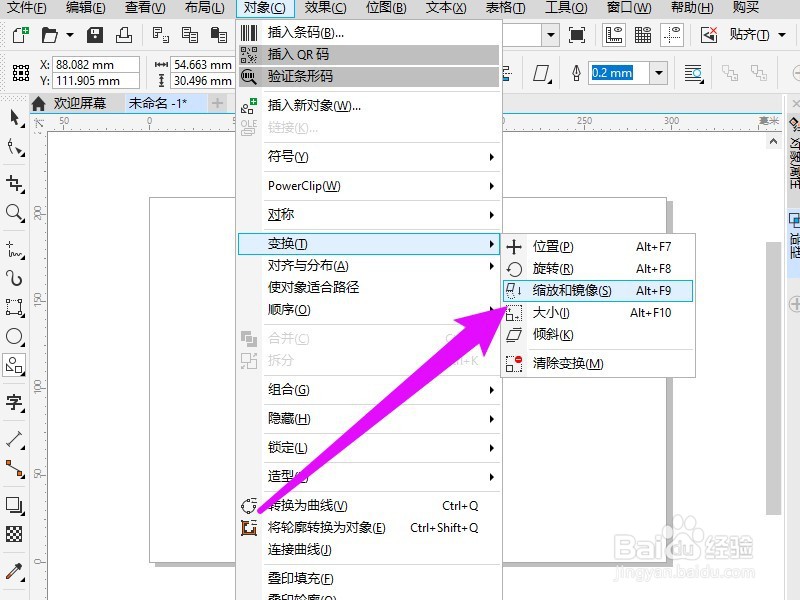Open a document with the Open icon
This screenshot has width=800, height=600.
point(50,35)
